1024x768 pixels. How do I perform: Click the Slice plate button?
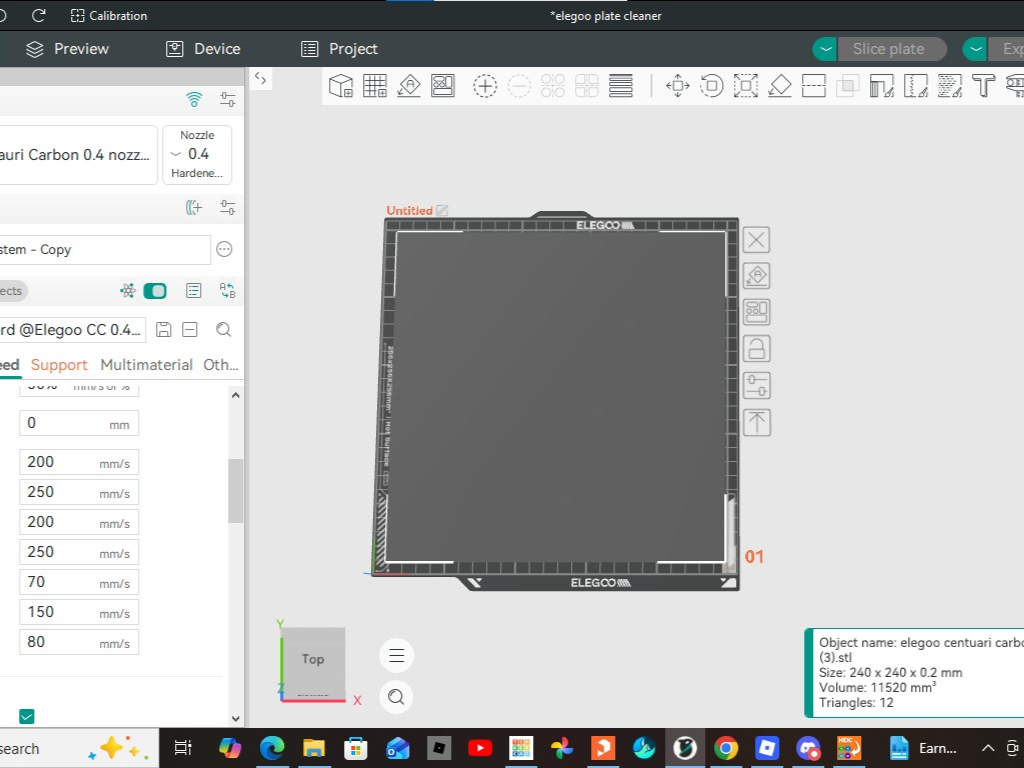tap(891, 49)
